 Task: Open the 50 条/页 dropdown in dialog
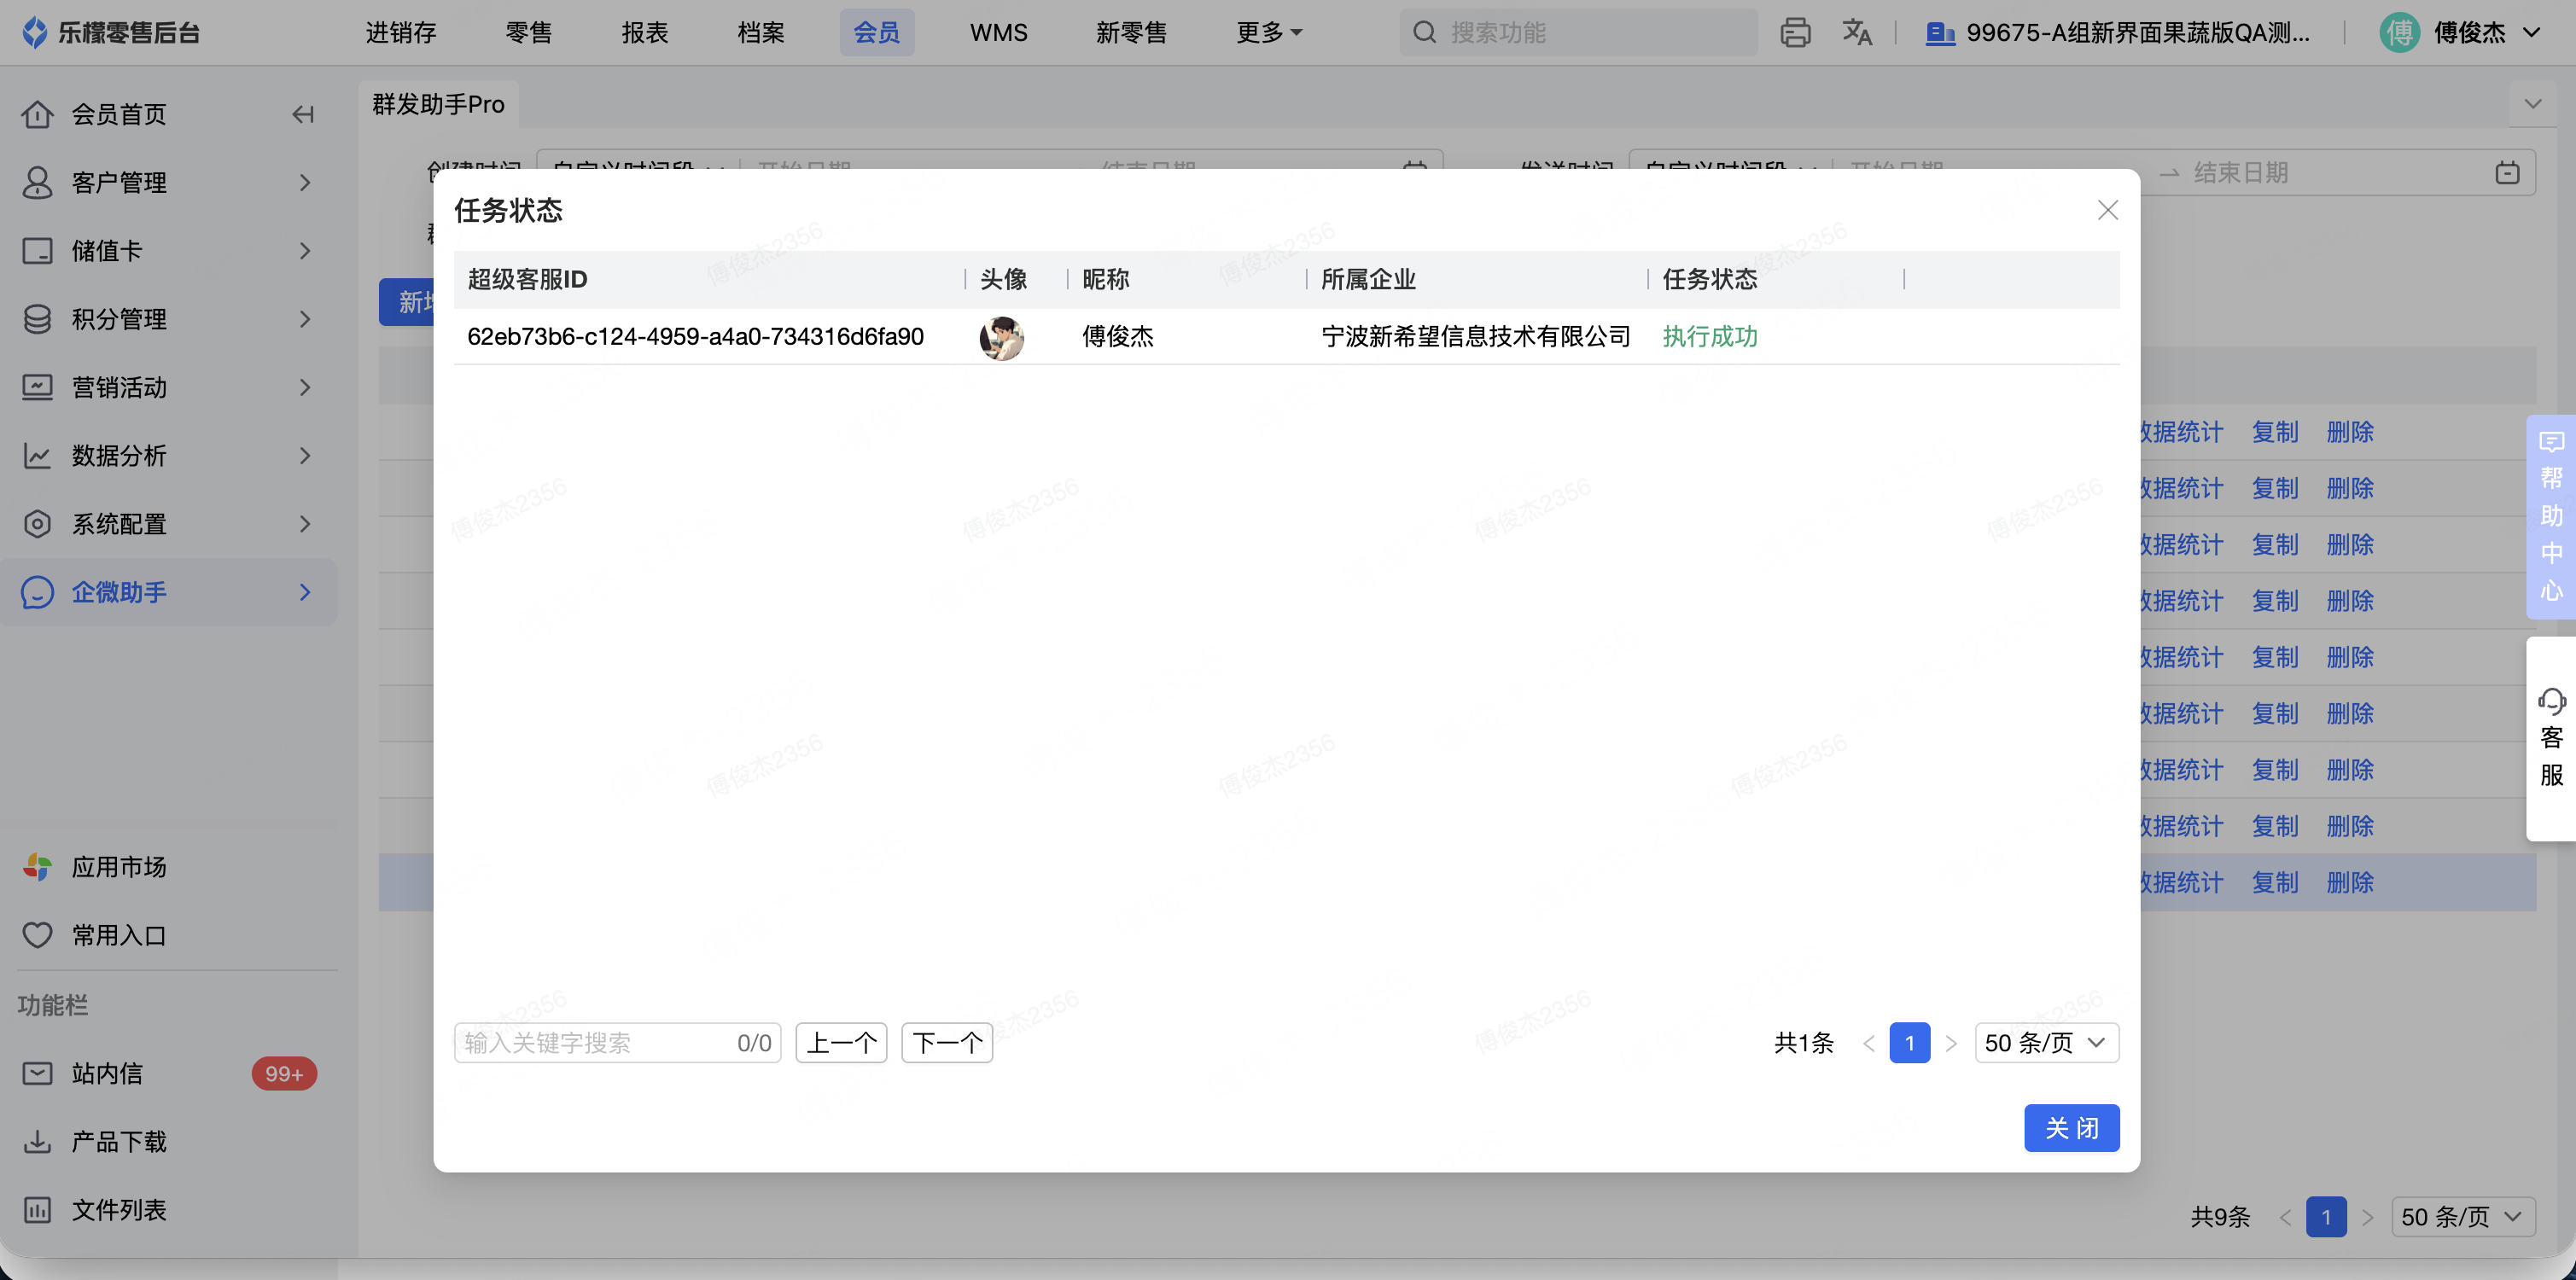(x=2046, y=1043)
